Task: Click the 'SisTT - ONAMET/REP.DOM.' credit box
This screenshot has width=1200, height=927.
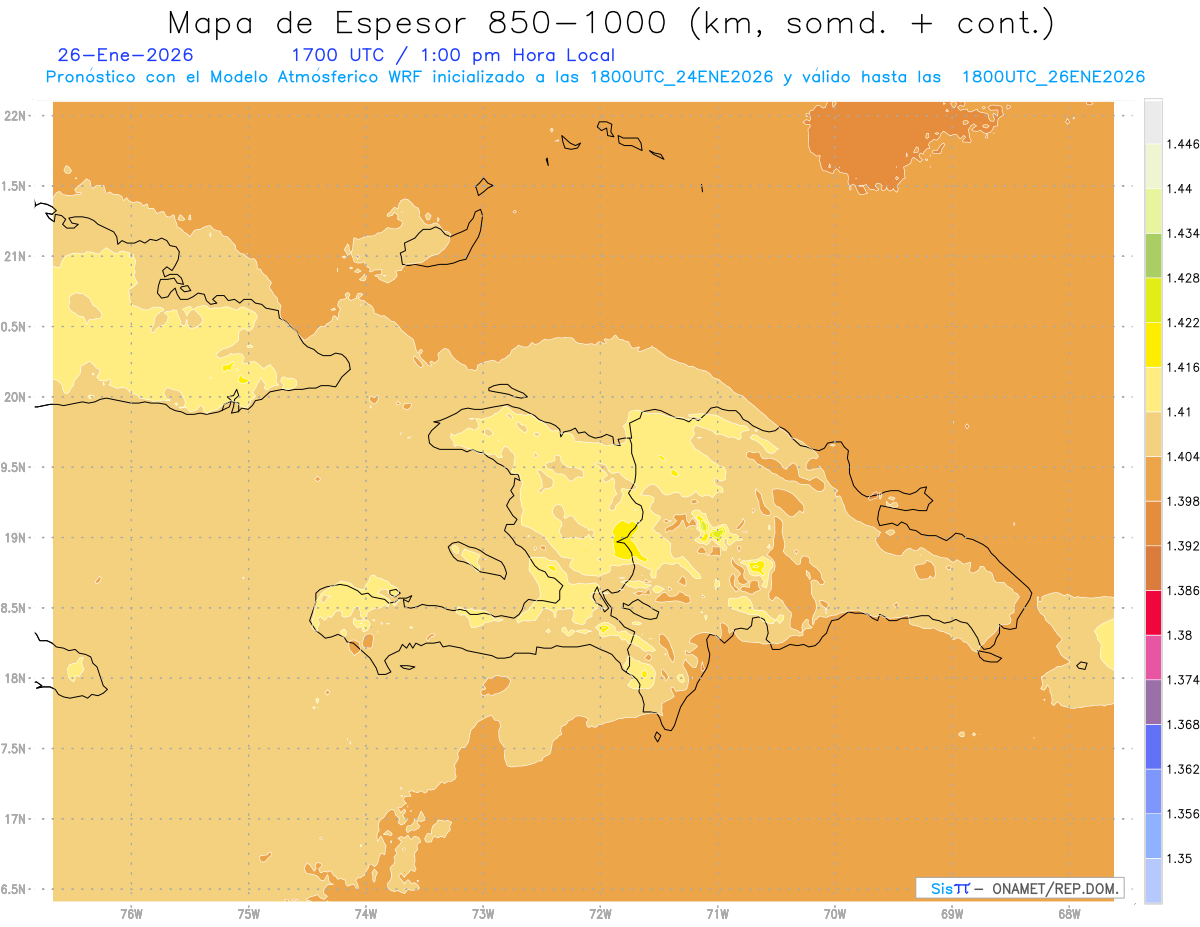Action: [x=1020, y=888]
